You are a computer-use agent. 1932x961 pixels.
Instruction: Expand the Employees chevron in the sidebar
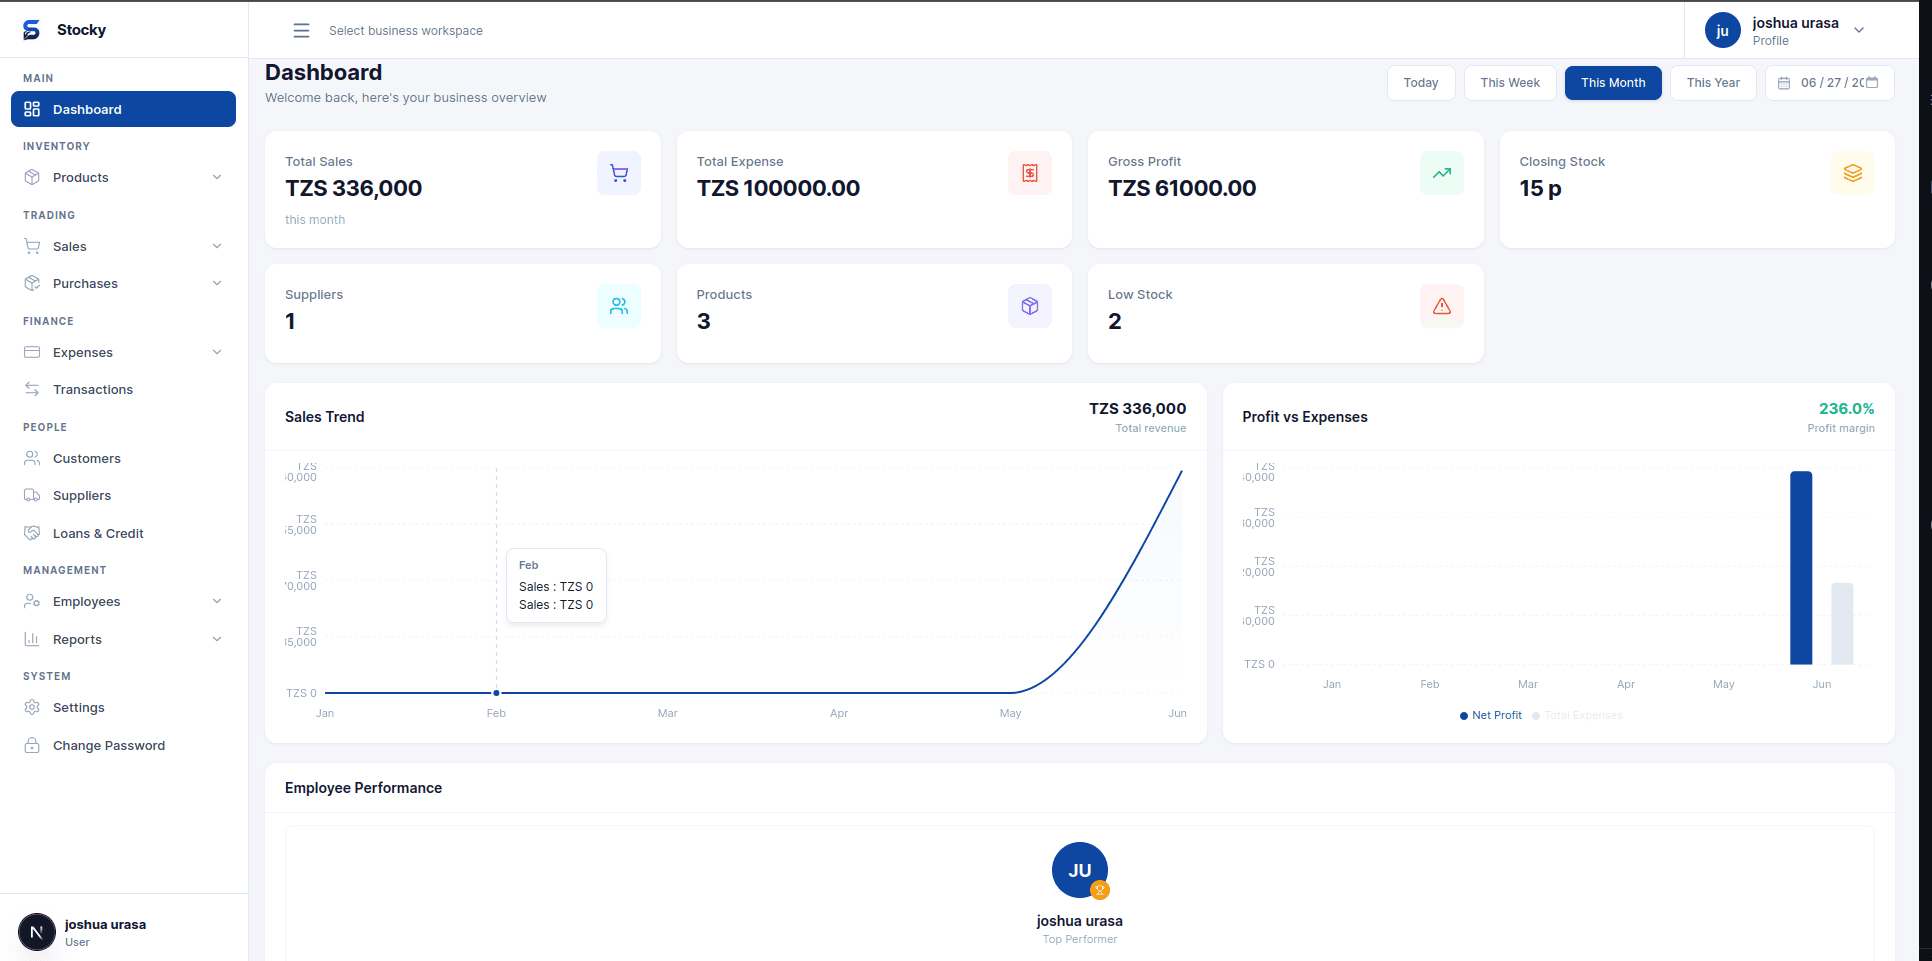[x=217, y=601]
